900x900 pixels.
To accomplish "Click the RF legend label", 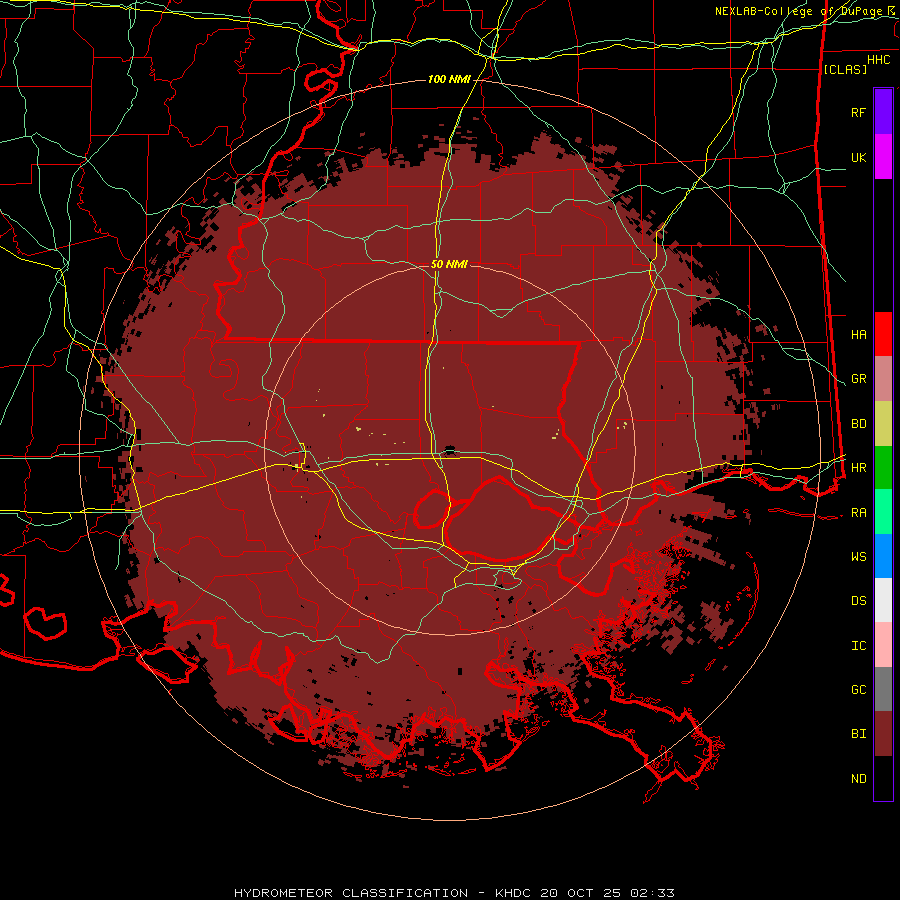I will [x=858, y=112].
